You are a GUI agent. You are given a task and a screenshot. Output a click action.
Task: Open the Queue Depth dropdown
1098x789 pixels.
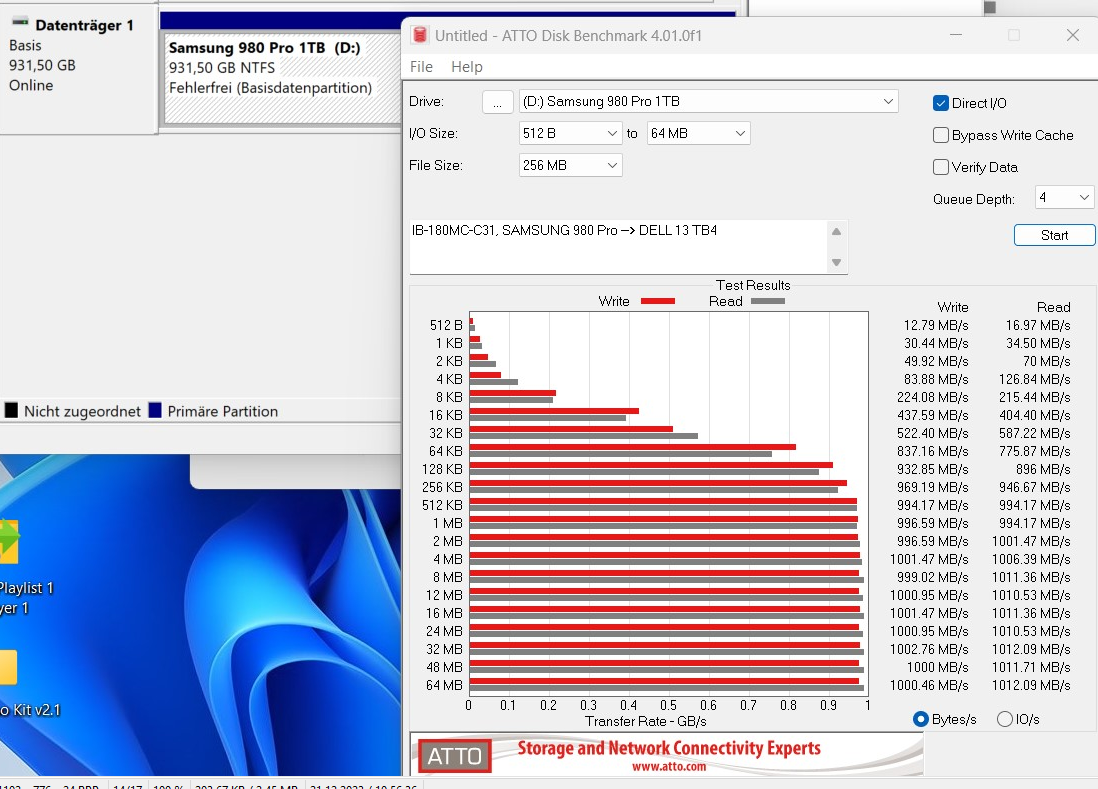click(x=1064, y=197)
